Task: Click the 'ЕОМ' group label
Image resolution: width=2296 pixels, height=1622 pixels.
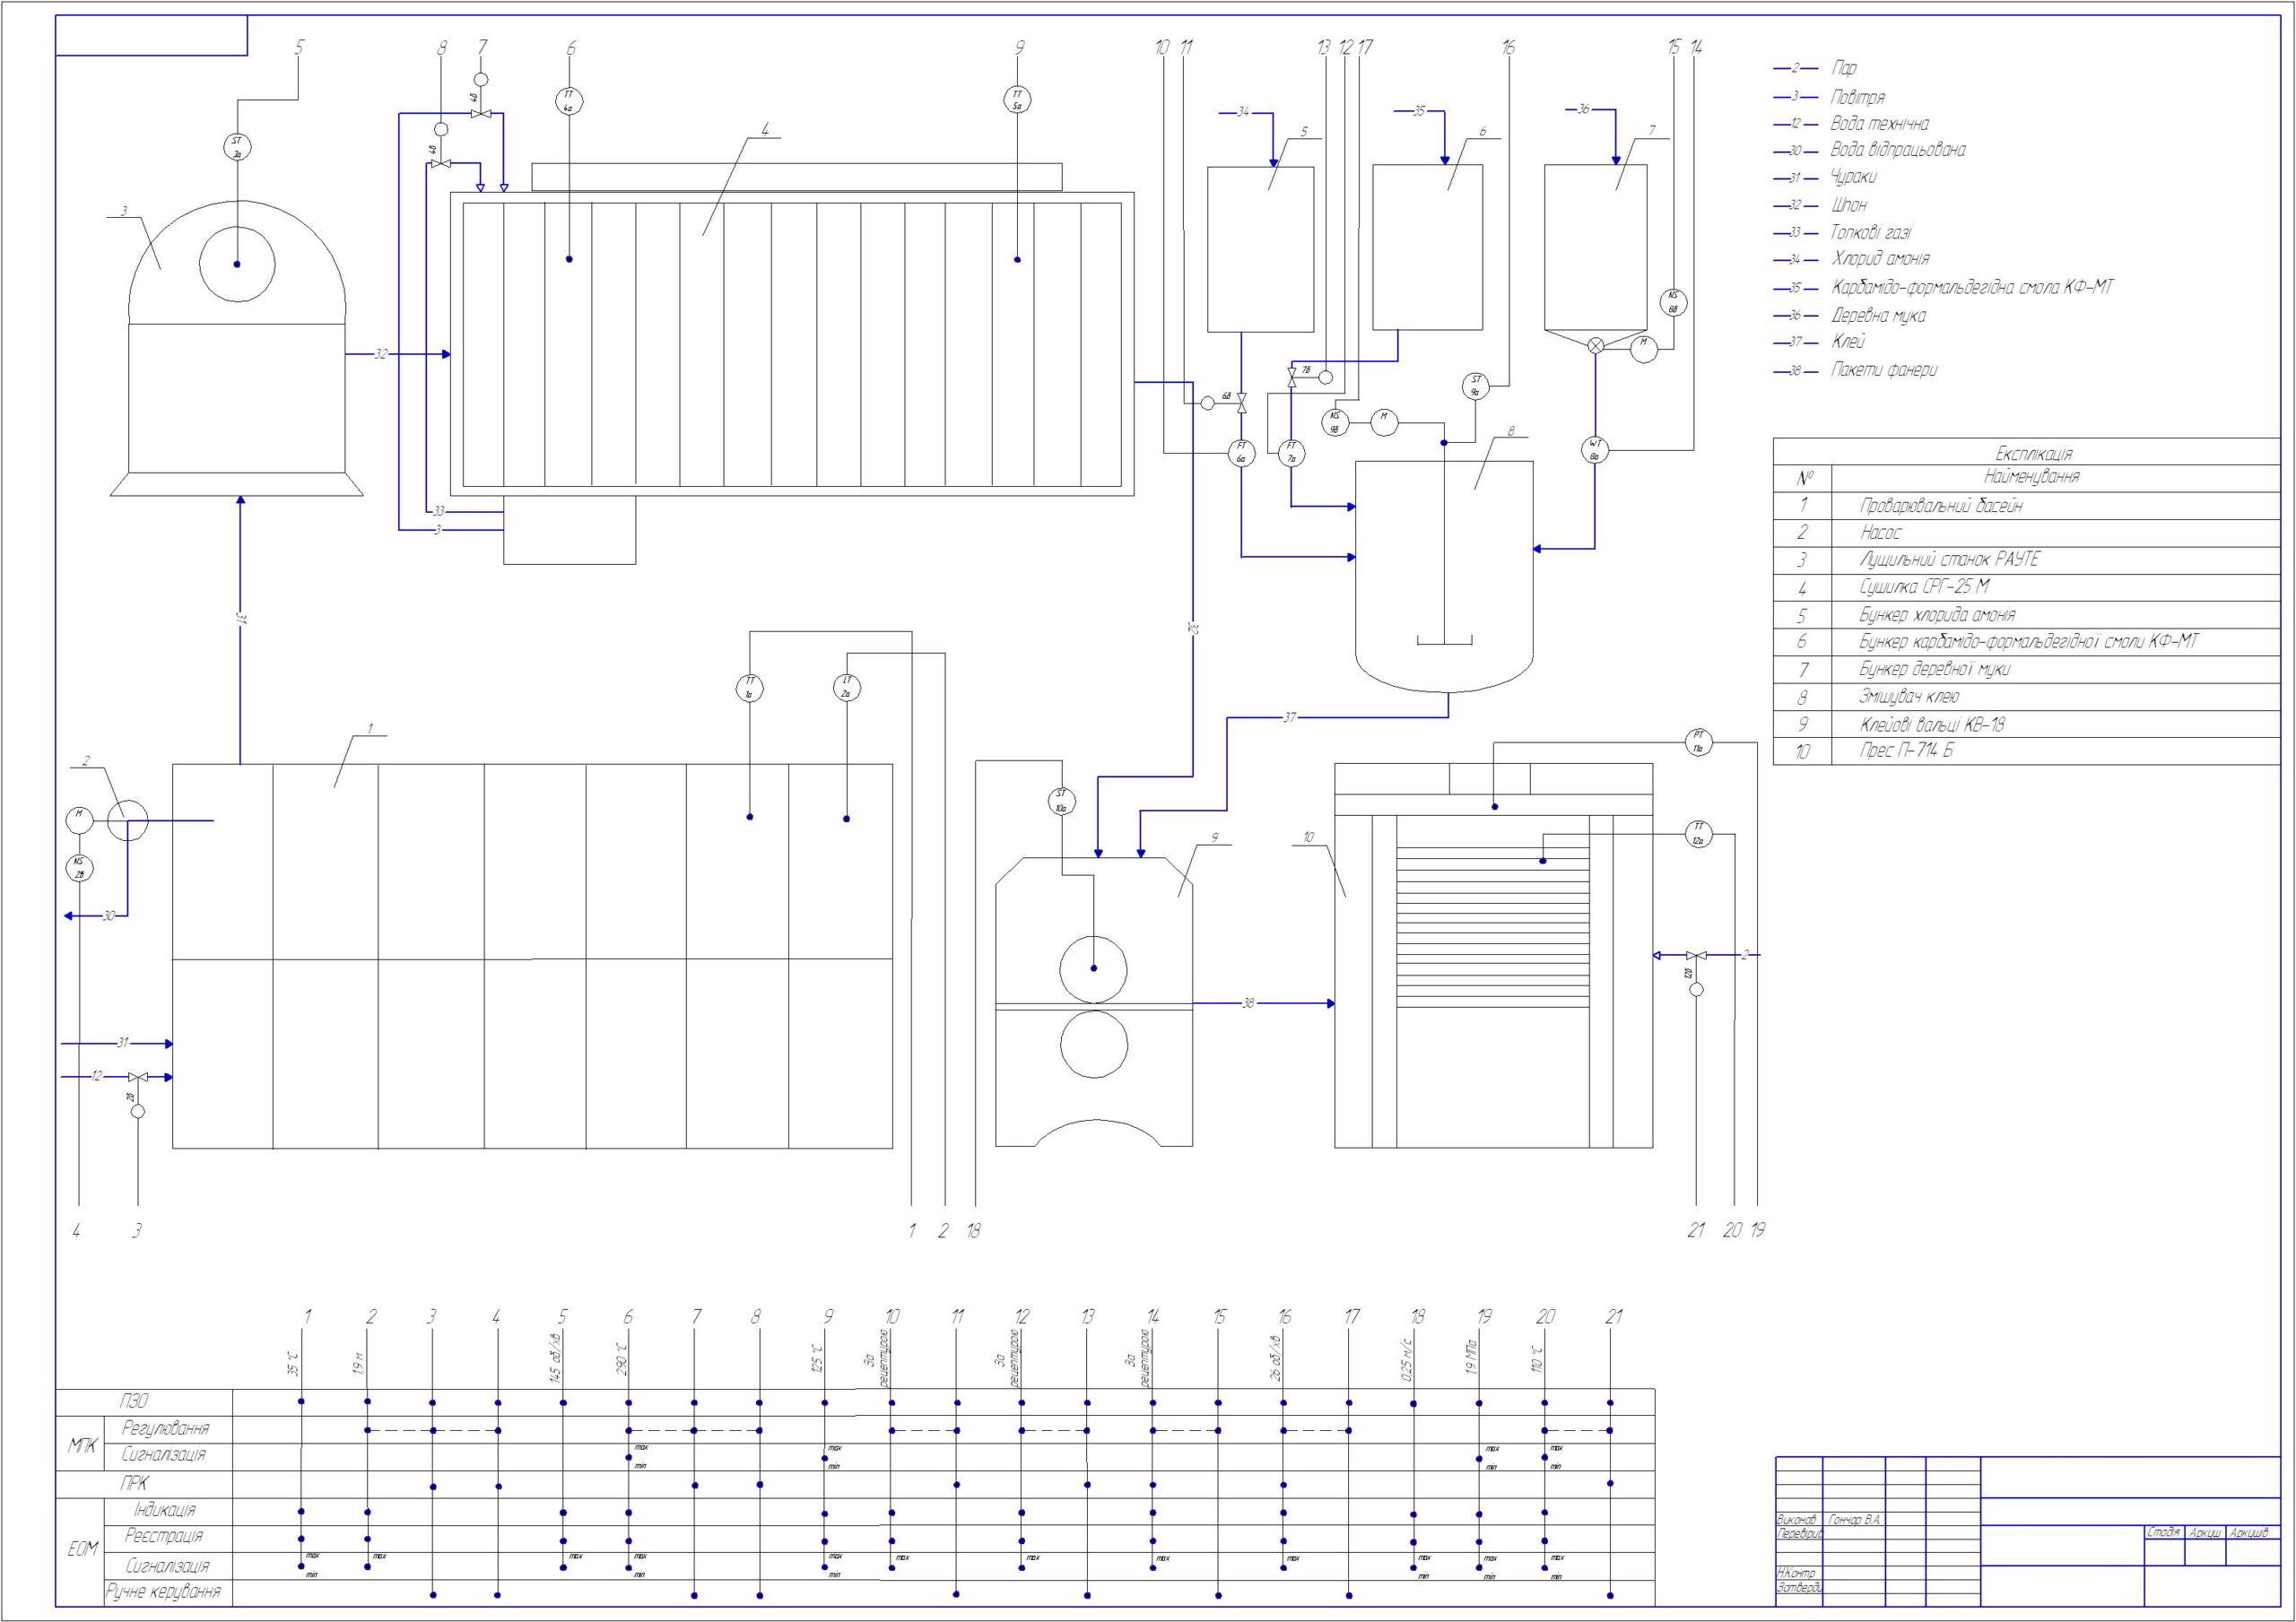Action: [83, 1550]
